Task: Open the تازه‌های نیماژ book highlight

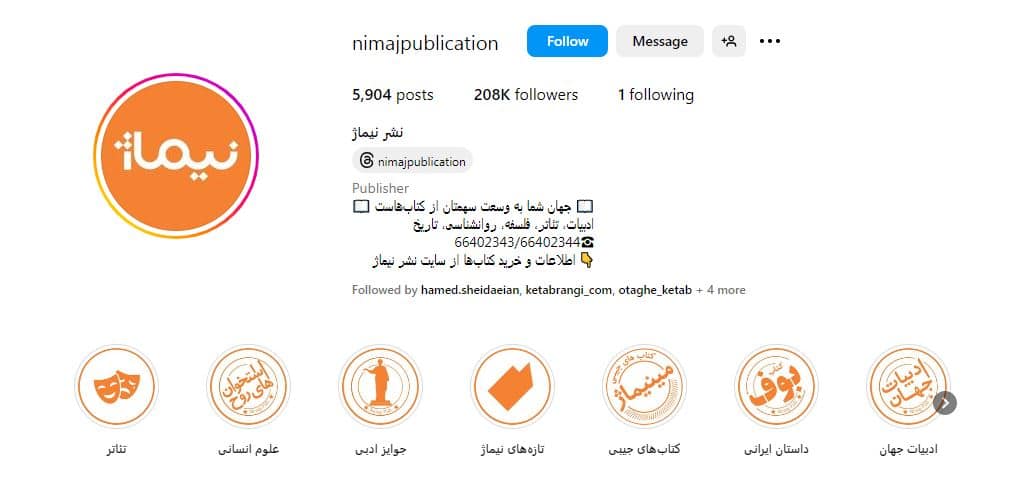Action: (x=512, y=387)
